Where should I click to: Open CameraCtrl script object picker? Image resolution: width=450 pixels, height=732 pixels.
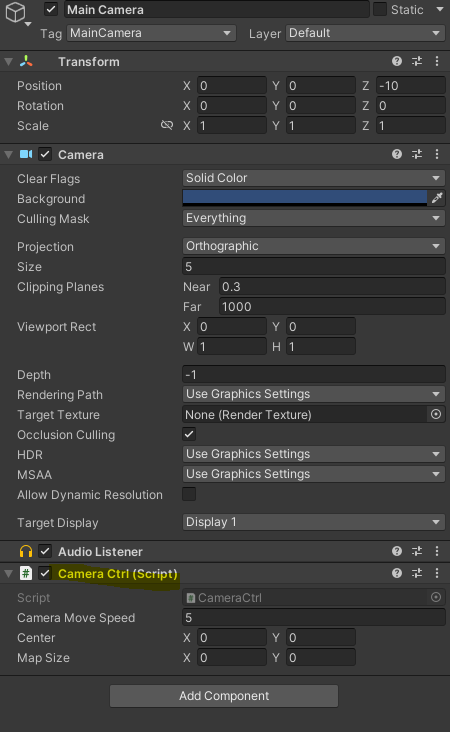click(436, 597)
